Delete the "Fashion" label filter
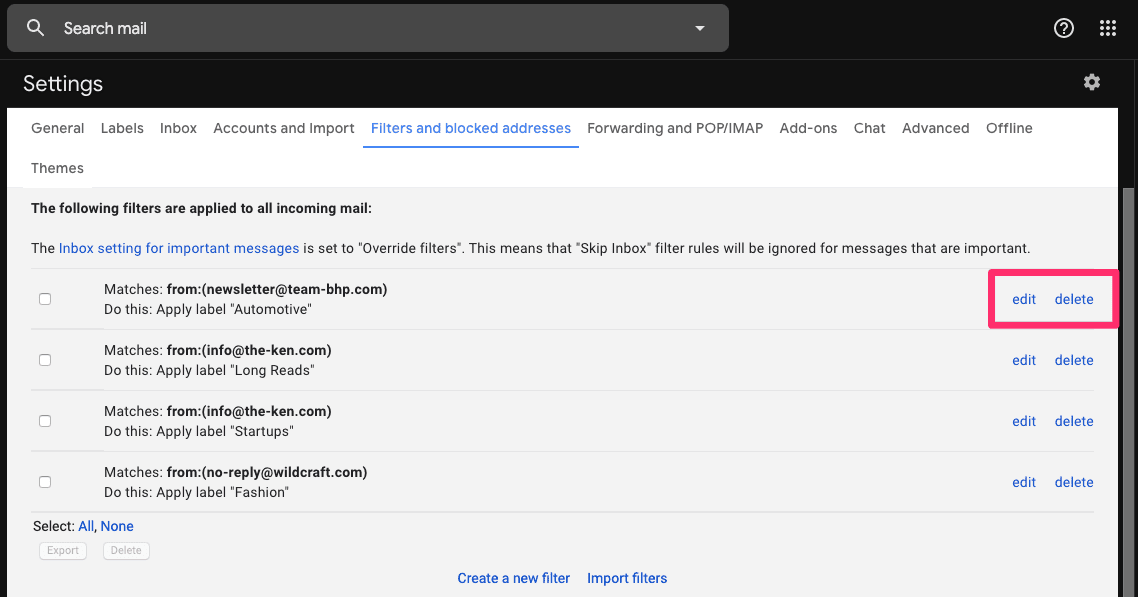The image size is (1138, 597). (x=1074, y=482)
